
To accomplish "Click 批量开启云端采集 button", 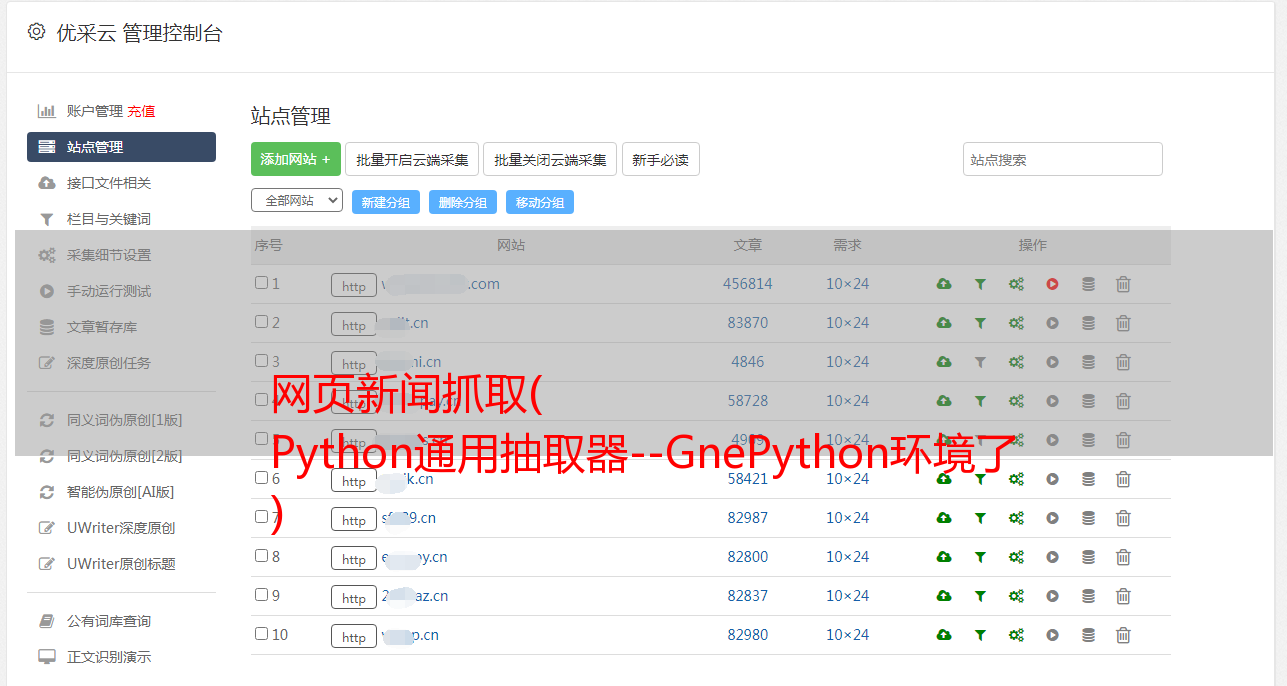I will pos(412,159).
